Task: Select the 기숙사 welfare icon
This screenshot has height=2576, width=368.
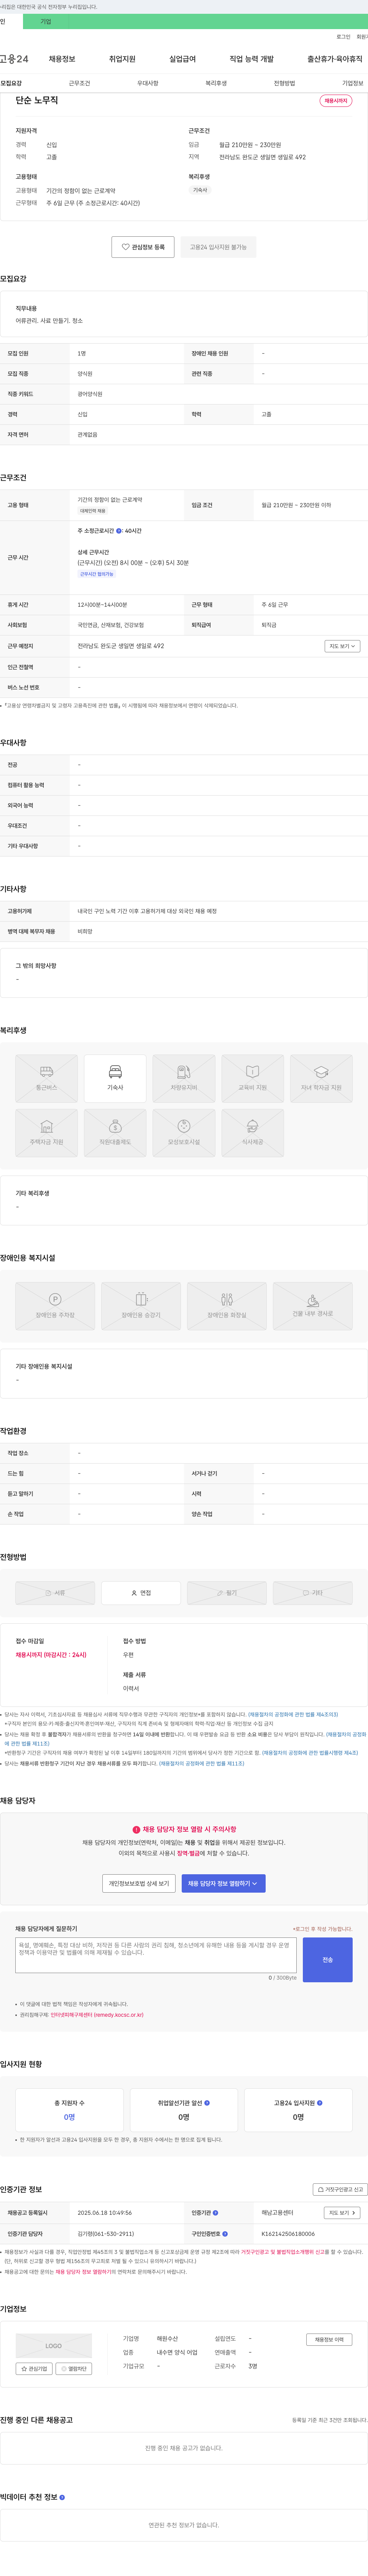Action: (x=115, y=1079)
